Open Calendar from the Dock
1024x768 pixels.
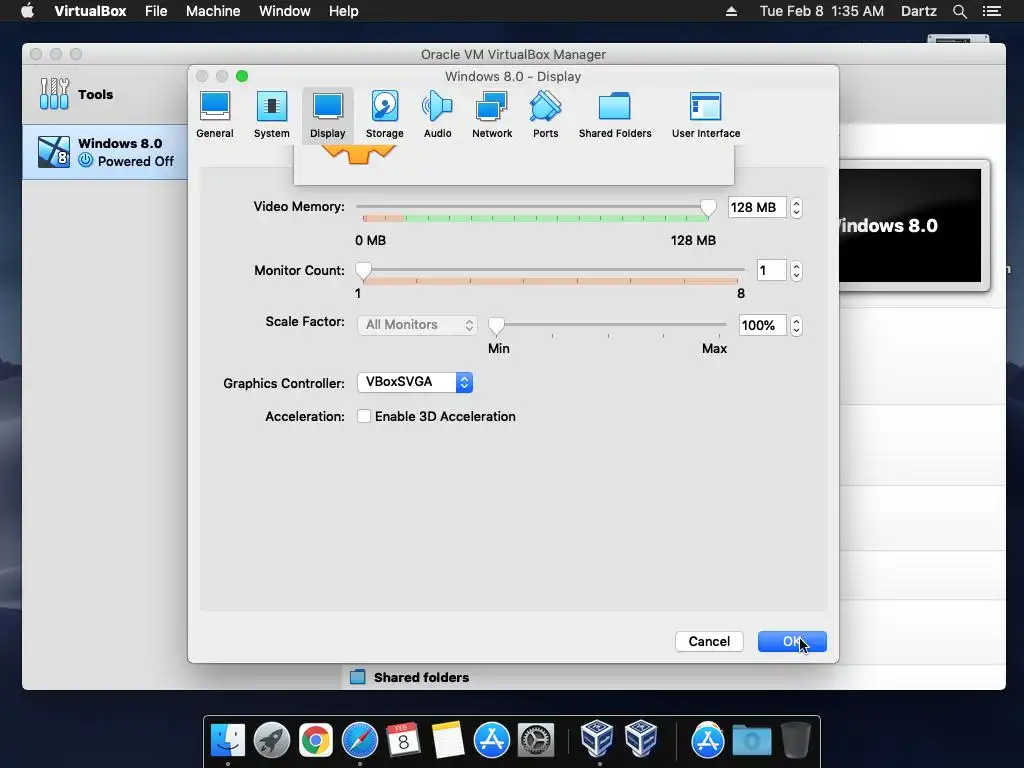coord(403,740)
